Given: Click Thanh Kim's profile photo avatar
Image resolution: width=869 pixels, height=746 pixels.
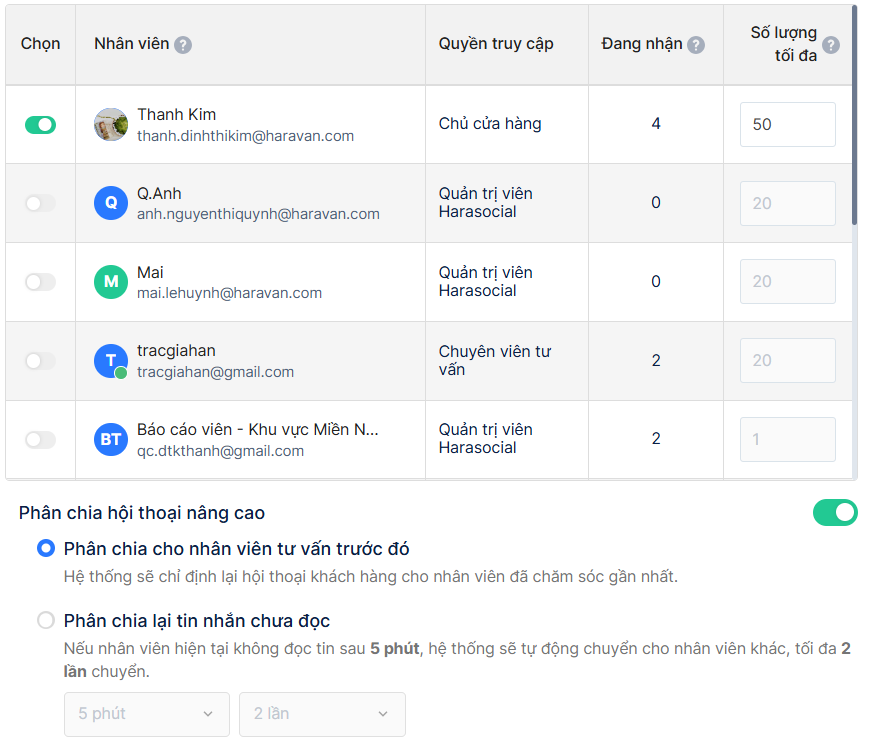Looking at the screenshot, I should 111,124.
